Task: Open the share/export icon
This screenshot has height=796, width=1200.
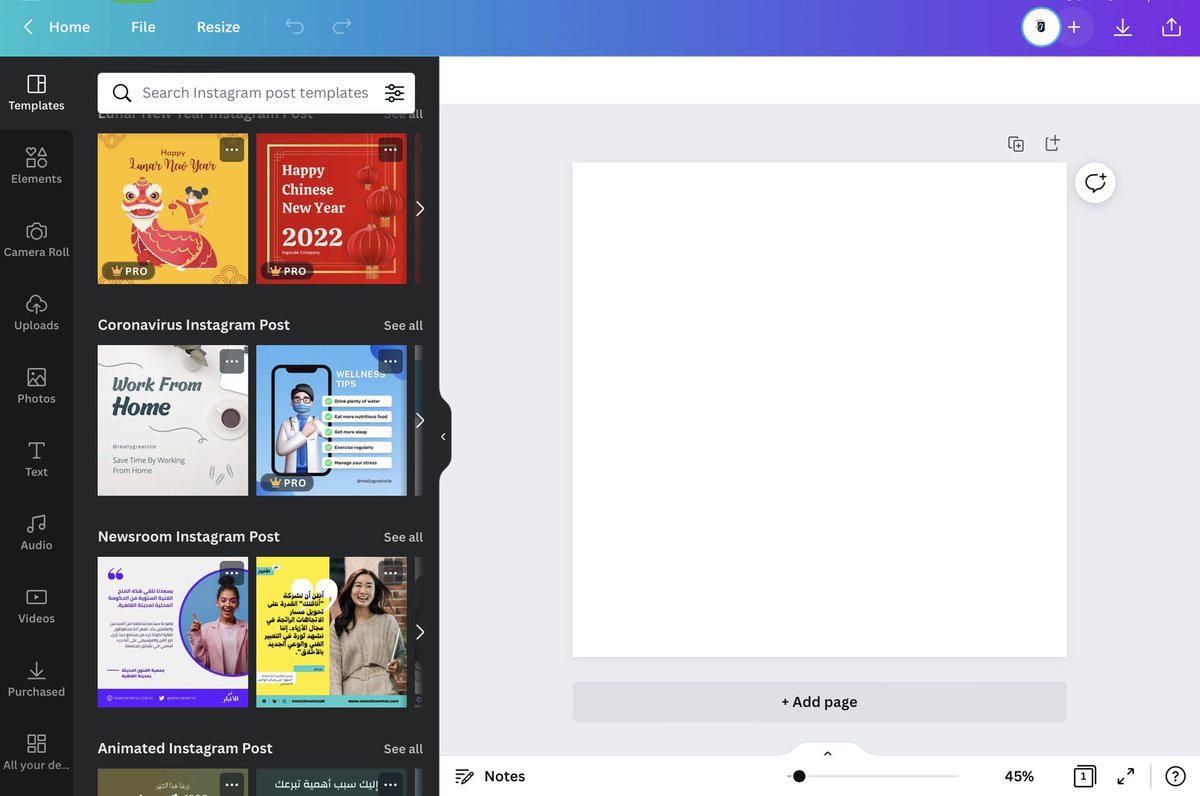Action: (1171, 27)
